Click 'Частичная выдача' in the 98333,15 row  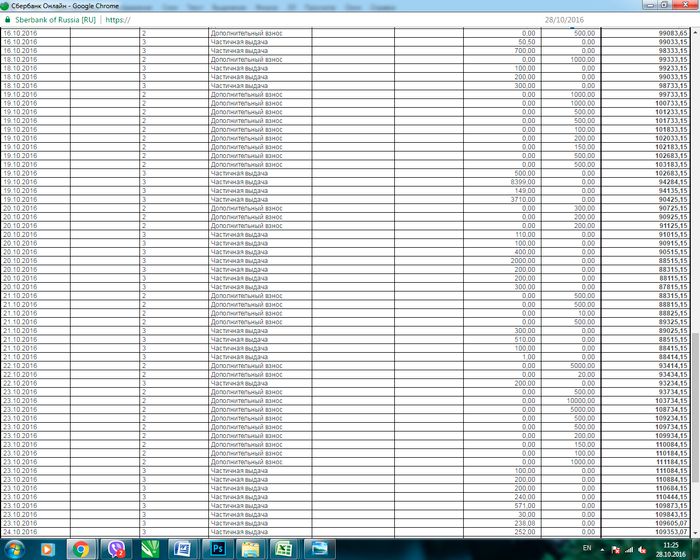coord(239,50)
